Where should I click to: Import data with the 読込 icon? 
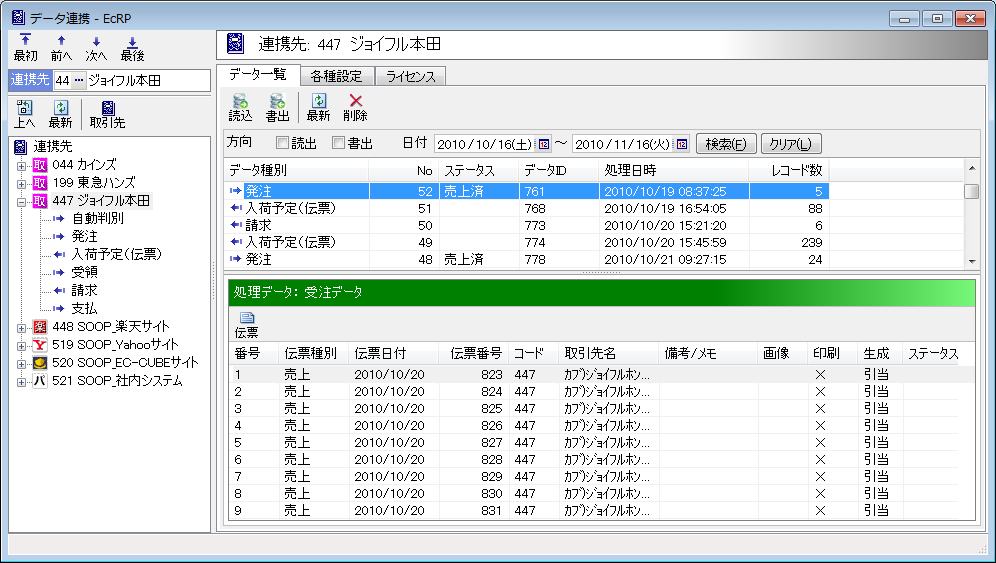(x=240, y=107)
